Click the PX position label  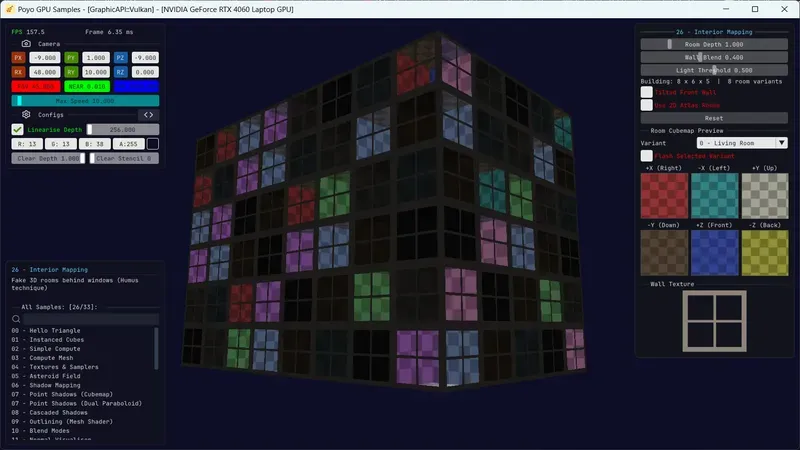[x=18, y=58]
